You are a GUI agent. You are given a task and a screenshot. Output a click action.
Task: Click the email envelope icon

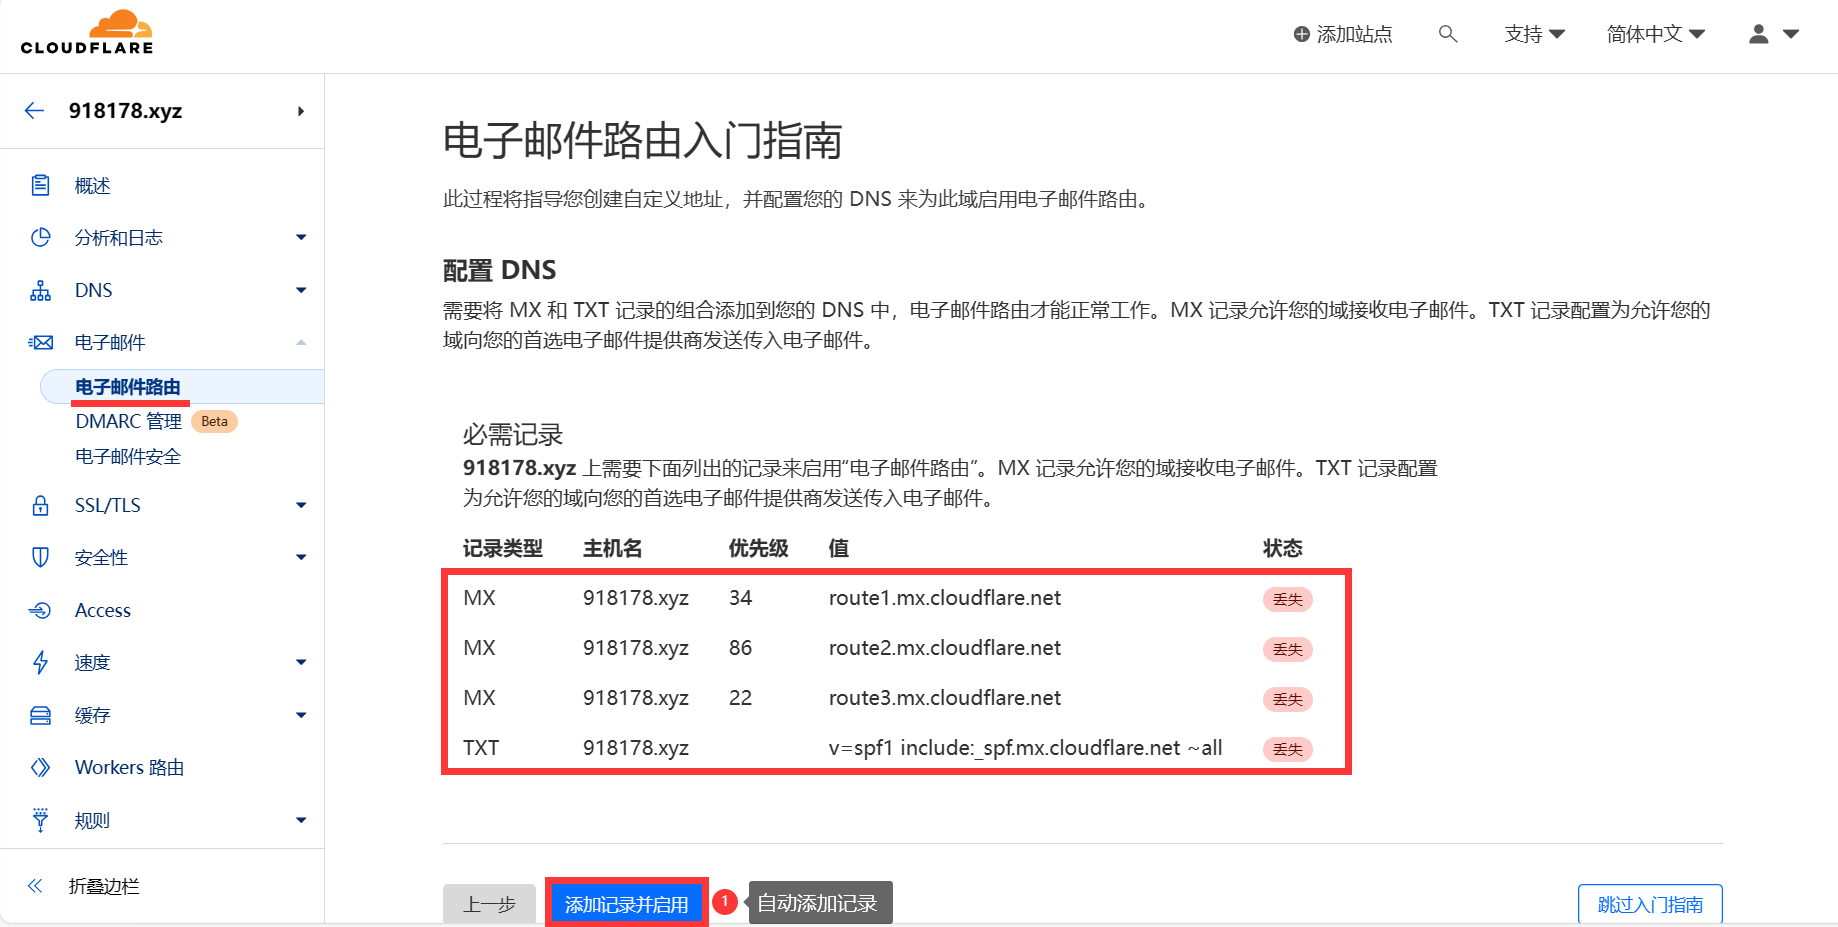pyautogui.click(x=40, y=342)
